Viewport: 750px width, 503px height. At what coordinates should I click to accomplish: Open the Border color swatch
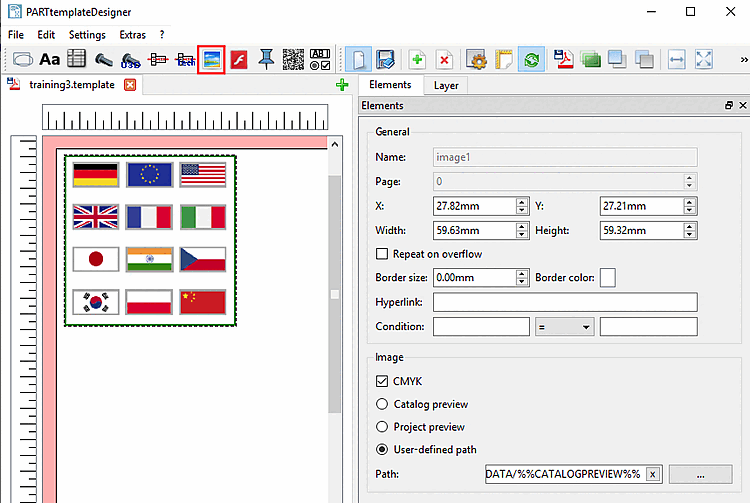pyautogui.click(x=607, y=277)
